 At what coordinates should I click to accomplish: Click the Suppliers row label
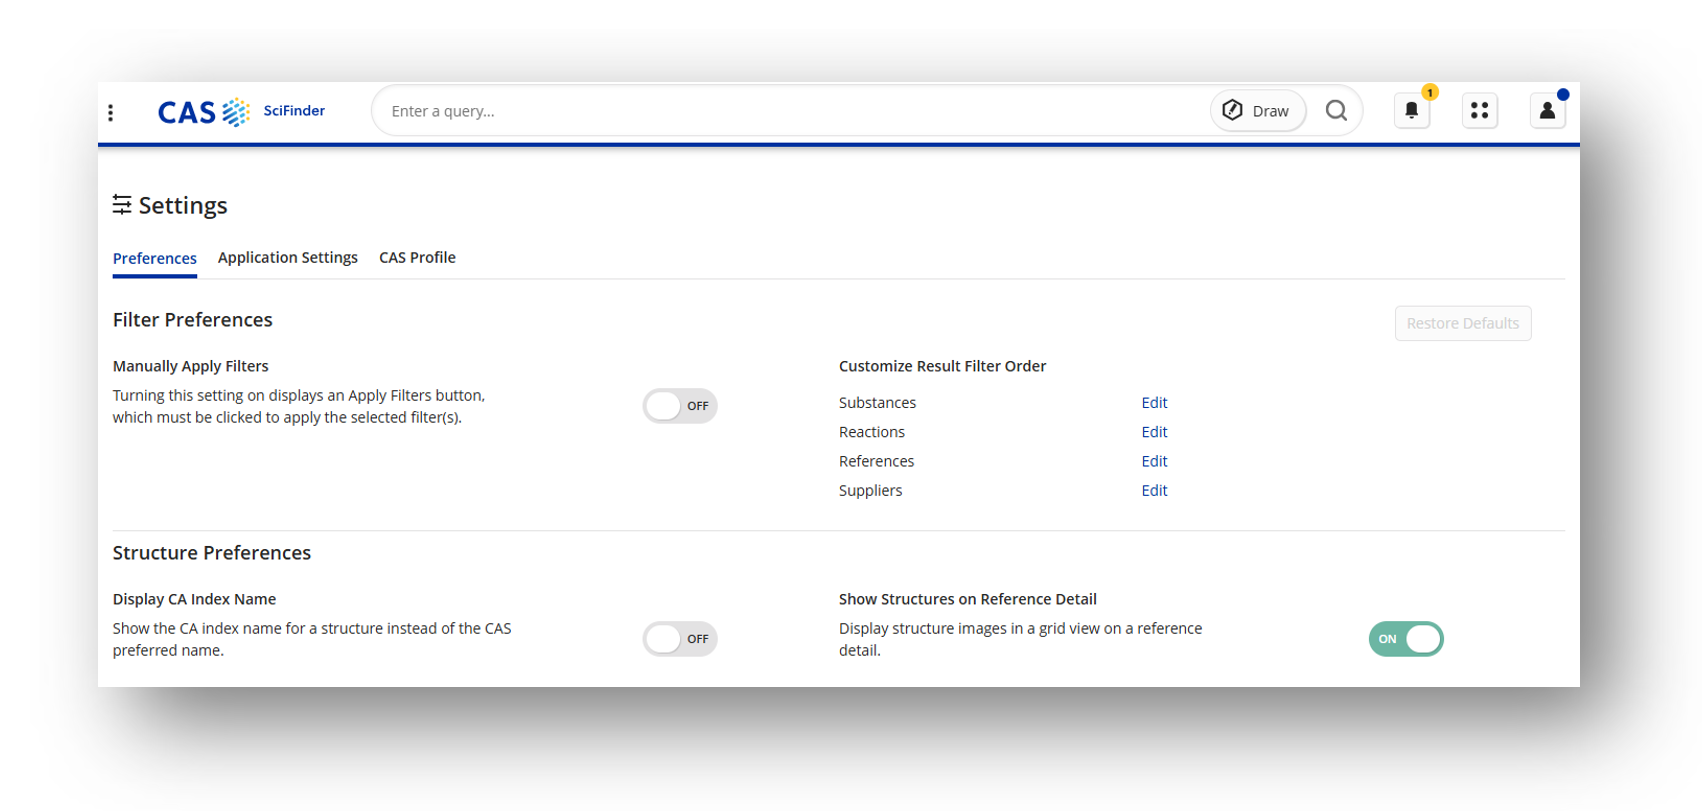point(870,490)
